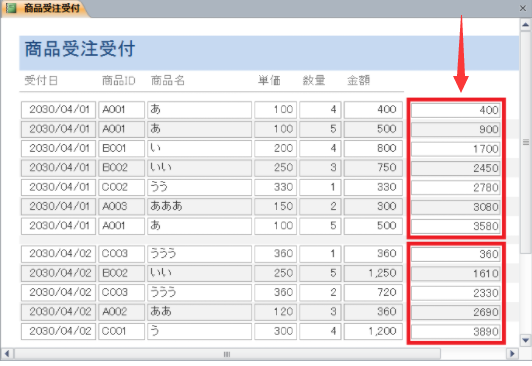The image size is (532, 366).
Task: Click the running total 2450 field
Action: point(456,168)
